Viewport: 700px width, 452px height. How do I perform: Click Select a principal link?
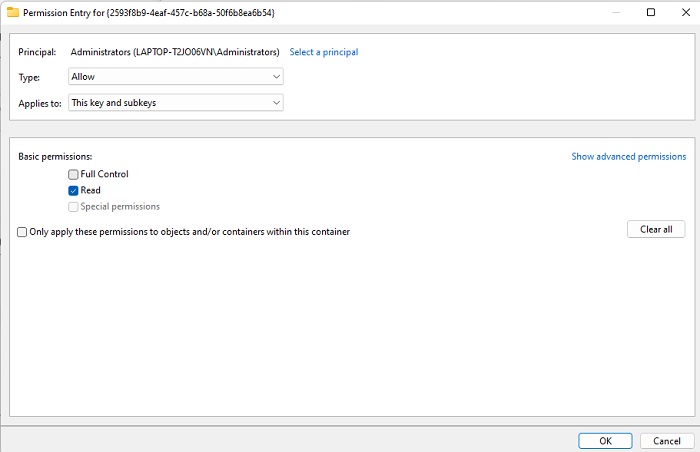click(x=324, y=52)
